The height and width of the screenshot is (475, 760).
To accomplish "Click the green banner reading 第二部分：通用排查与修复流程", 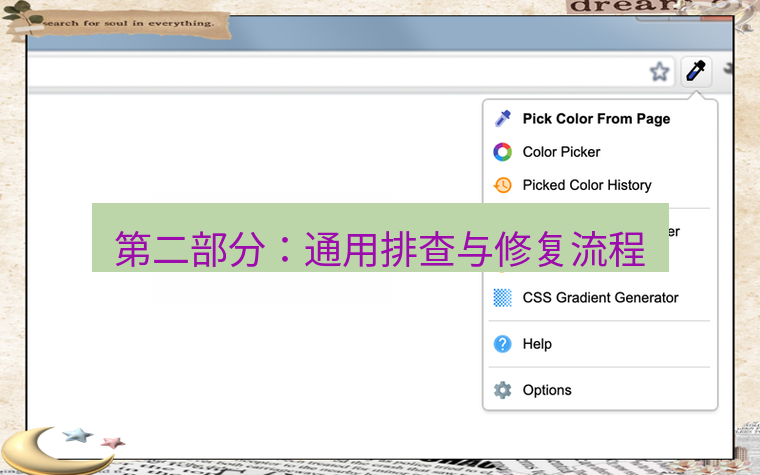I will click(380, 238).
